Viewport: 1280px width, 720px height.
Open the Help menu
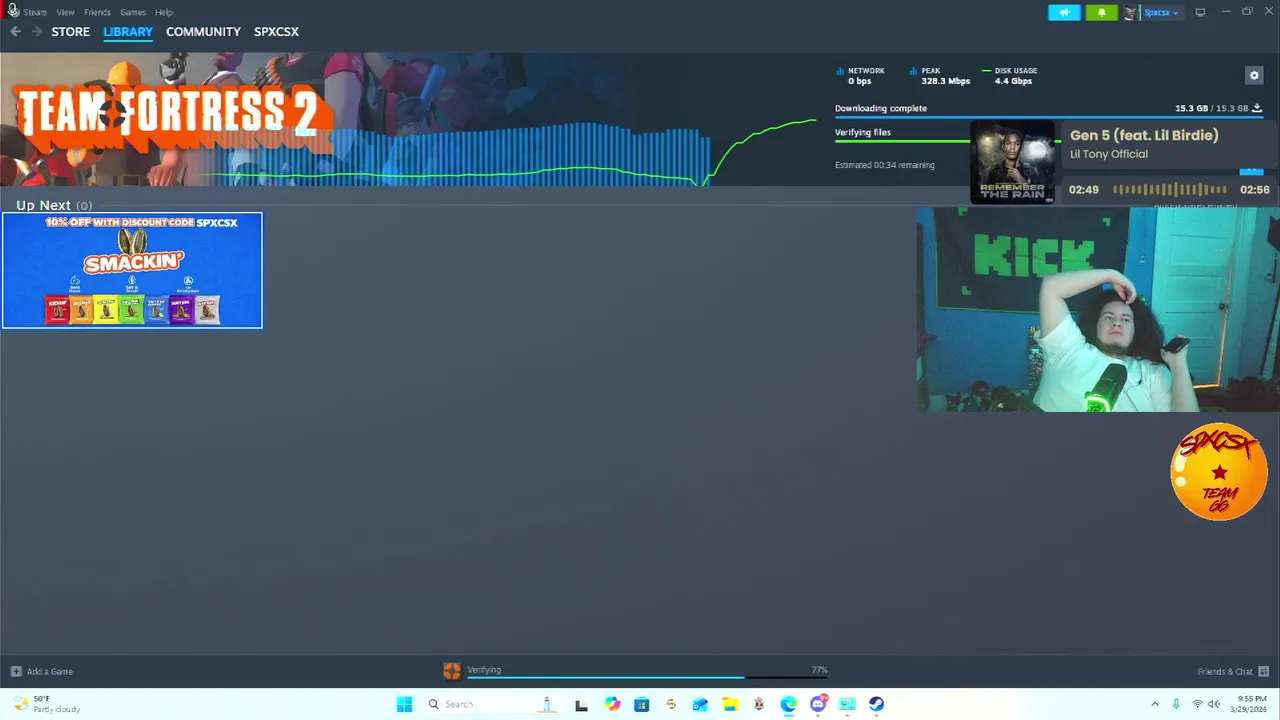coord(164,12)
